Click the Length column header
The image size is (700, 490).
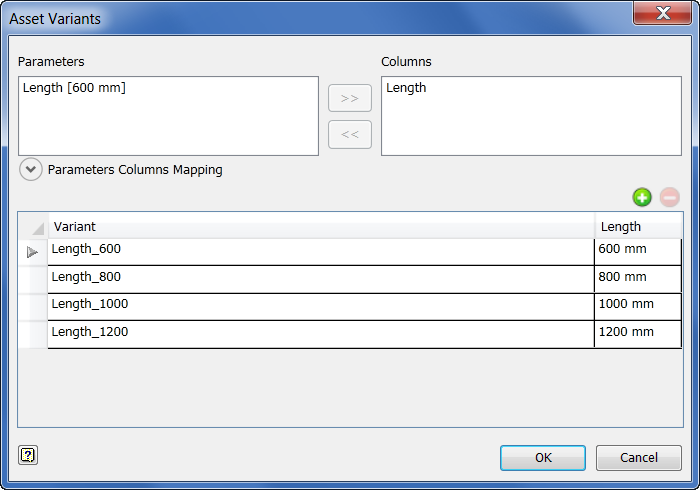coord(638,227)
